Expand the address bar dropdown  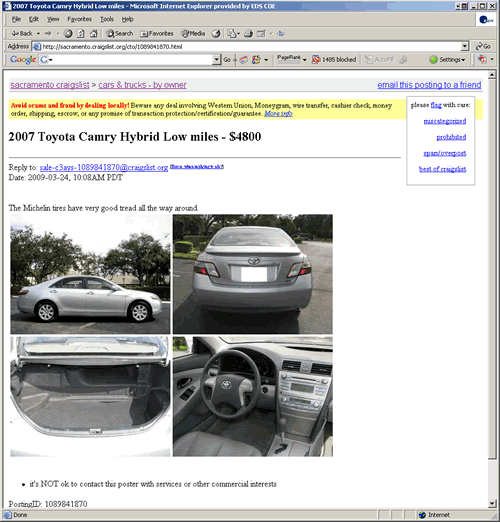click(465, 46)
